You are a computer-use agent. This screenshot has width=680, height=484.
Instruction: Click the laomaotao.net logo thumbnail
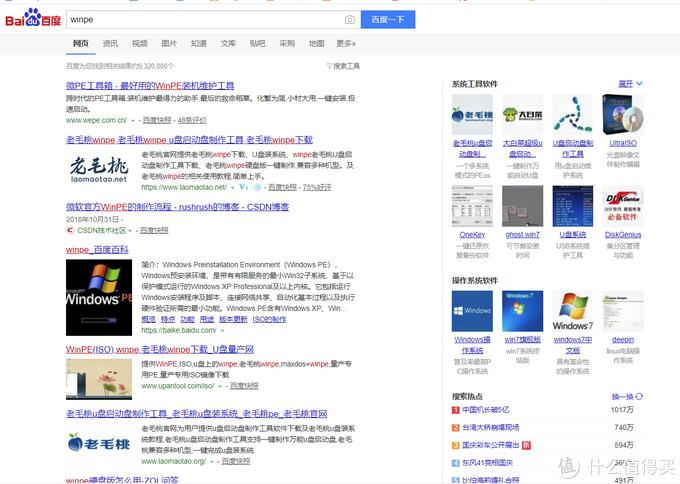tap(99, 169)
